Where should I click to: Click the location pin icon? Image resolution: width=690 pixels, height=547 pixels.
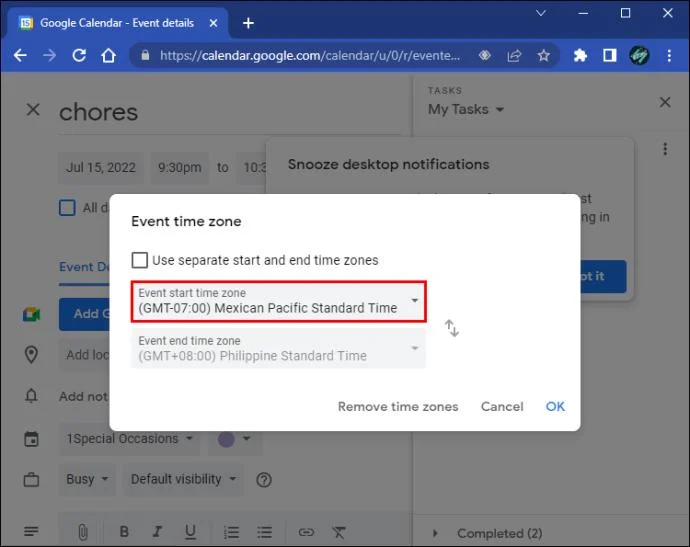(x=31, y=355)
